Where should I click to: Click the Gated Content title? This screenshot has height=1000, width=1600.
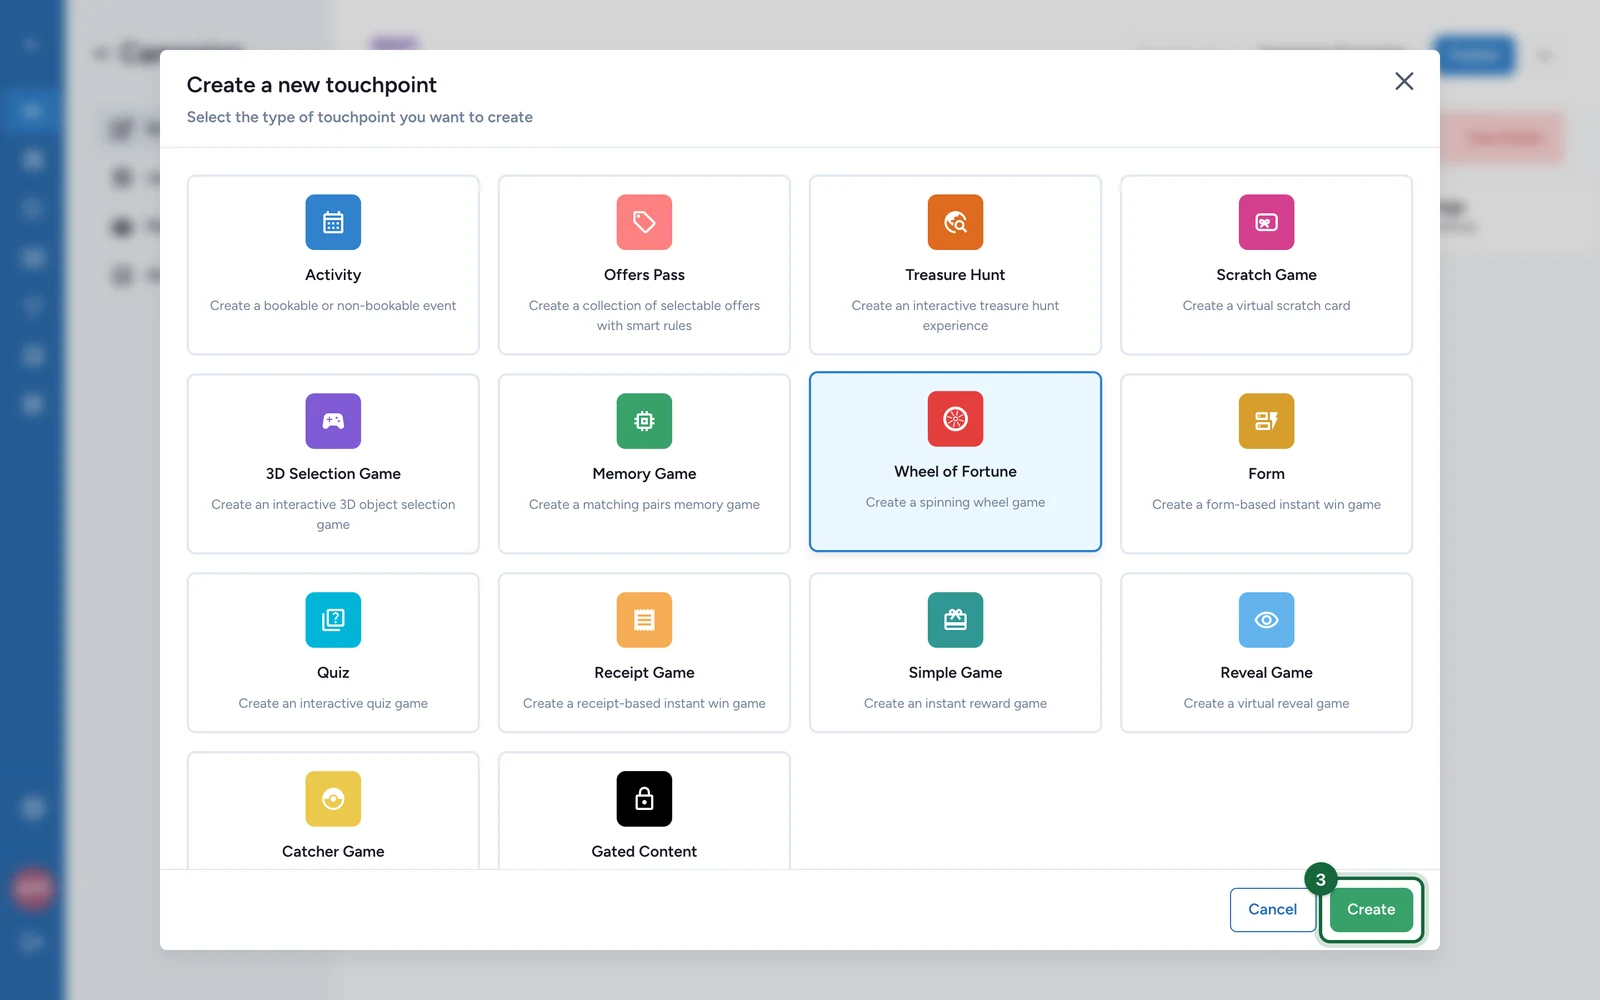(644, 852)
